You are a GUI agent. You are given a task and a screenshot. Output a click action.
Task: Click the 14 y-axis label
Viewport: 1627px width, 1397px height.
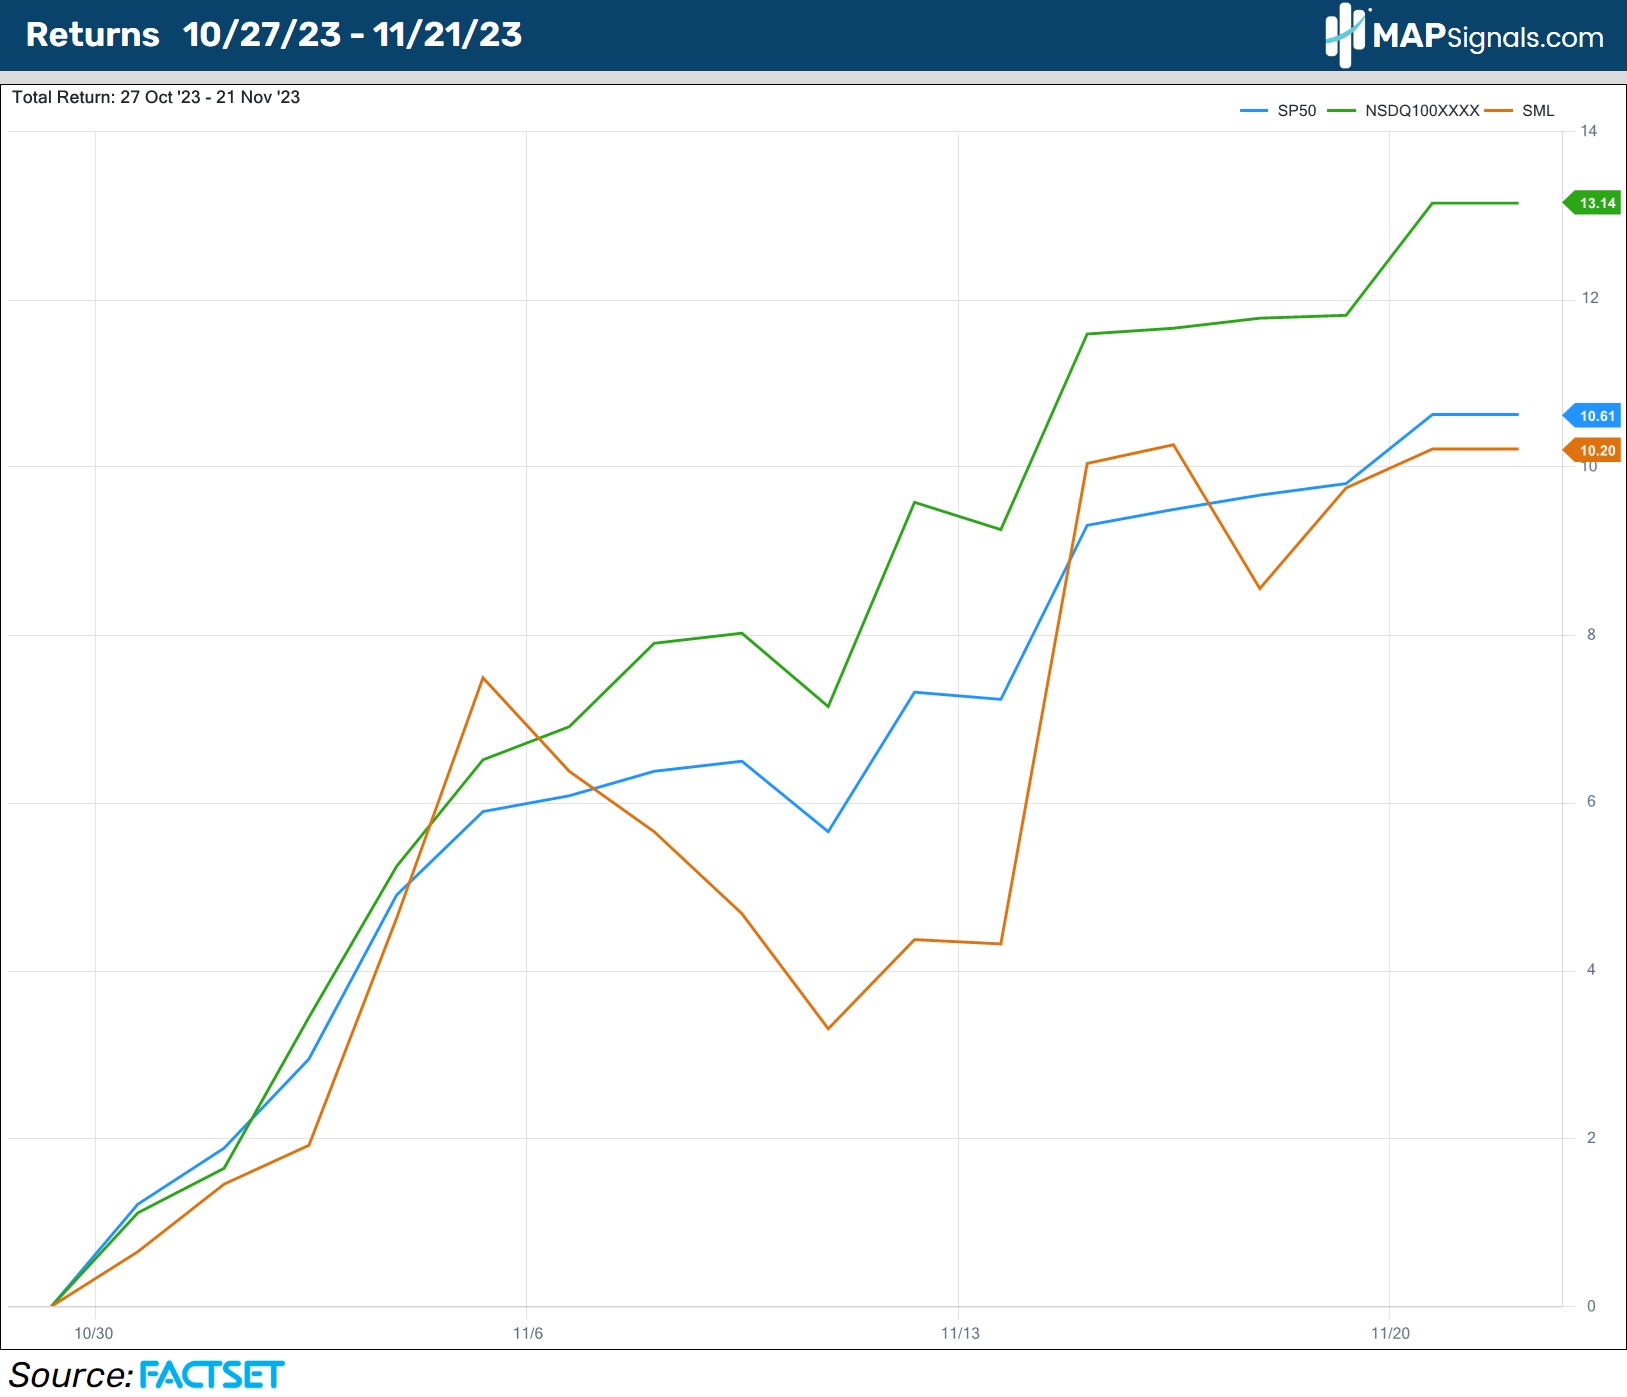pos(1589,131)
